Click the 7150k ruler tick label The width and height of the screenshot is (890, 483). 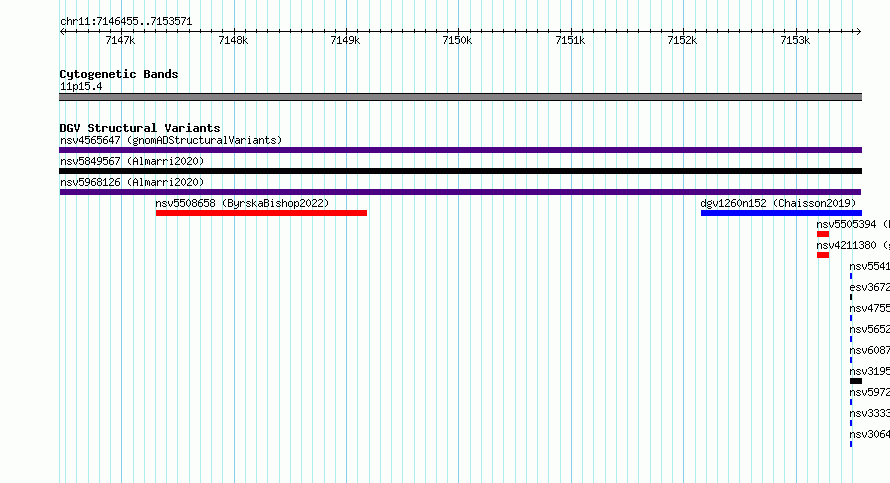pos(457,40)
